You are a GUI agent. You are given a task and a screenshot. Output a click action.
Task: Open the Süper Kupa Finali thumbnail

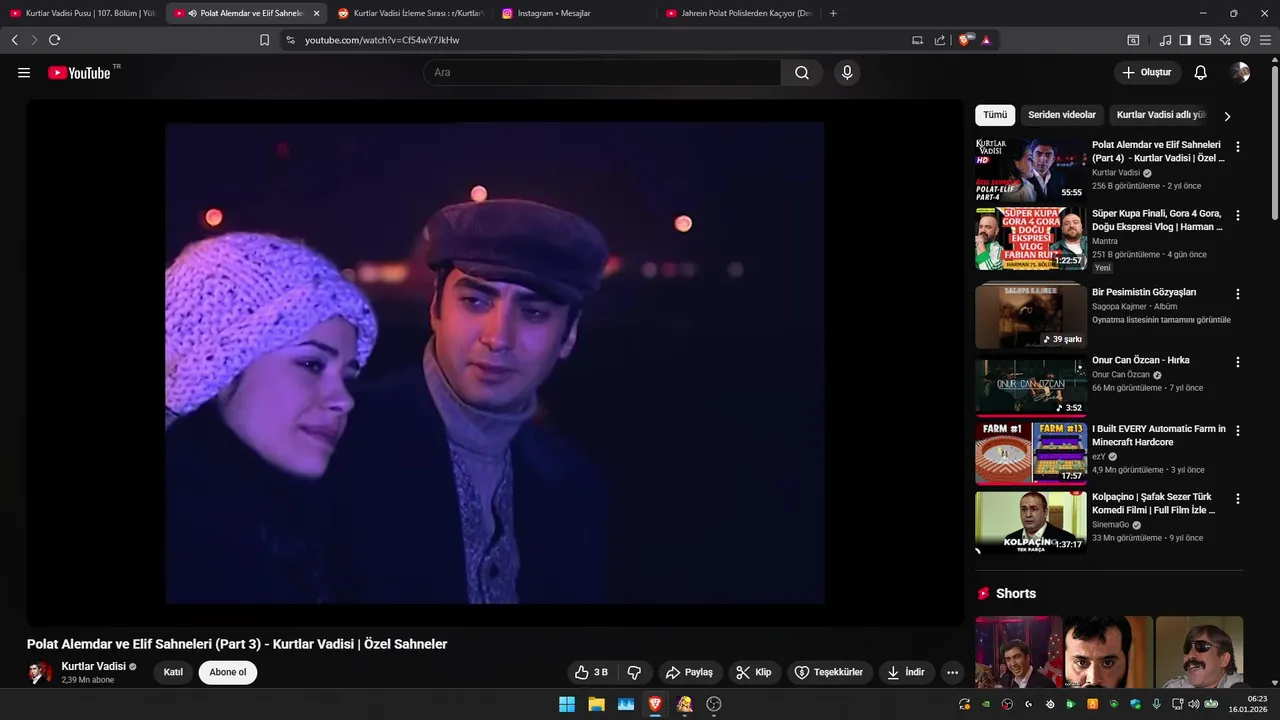click(1031, 238)
